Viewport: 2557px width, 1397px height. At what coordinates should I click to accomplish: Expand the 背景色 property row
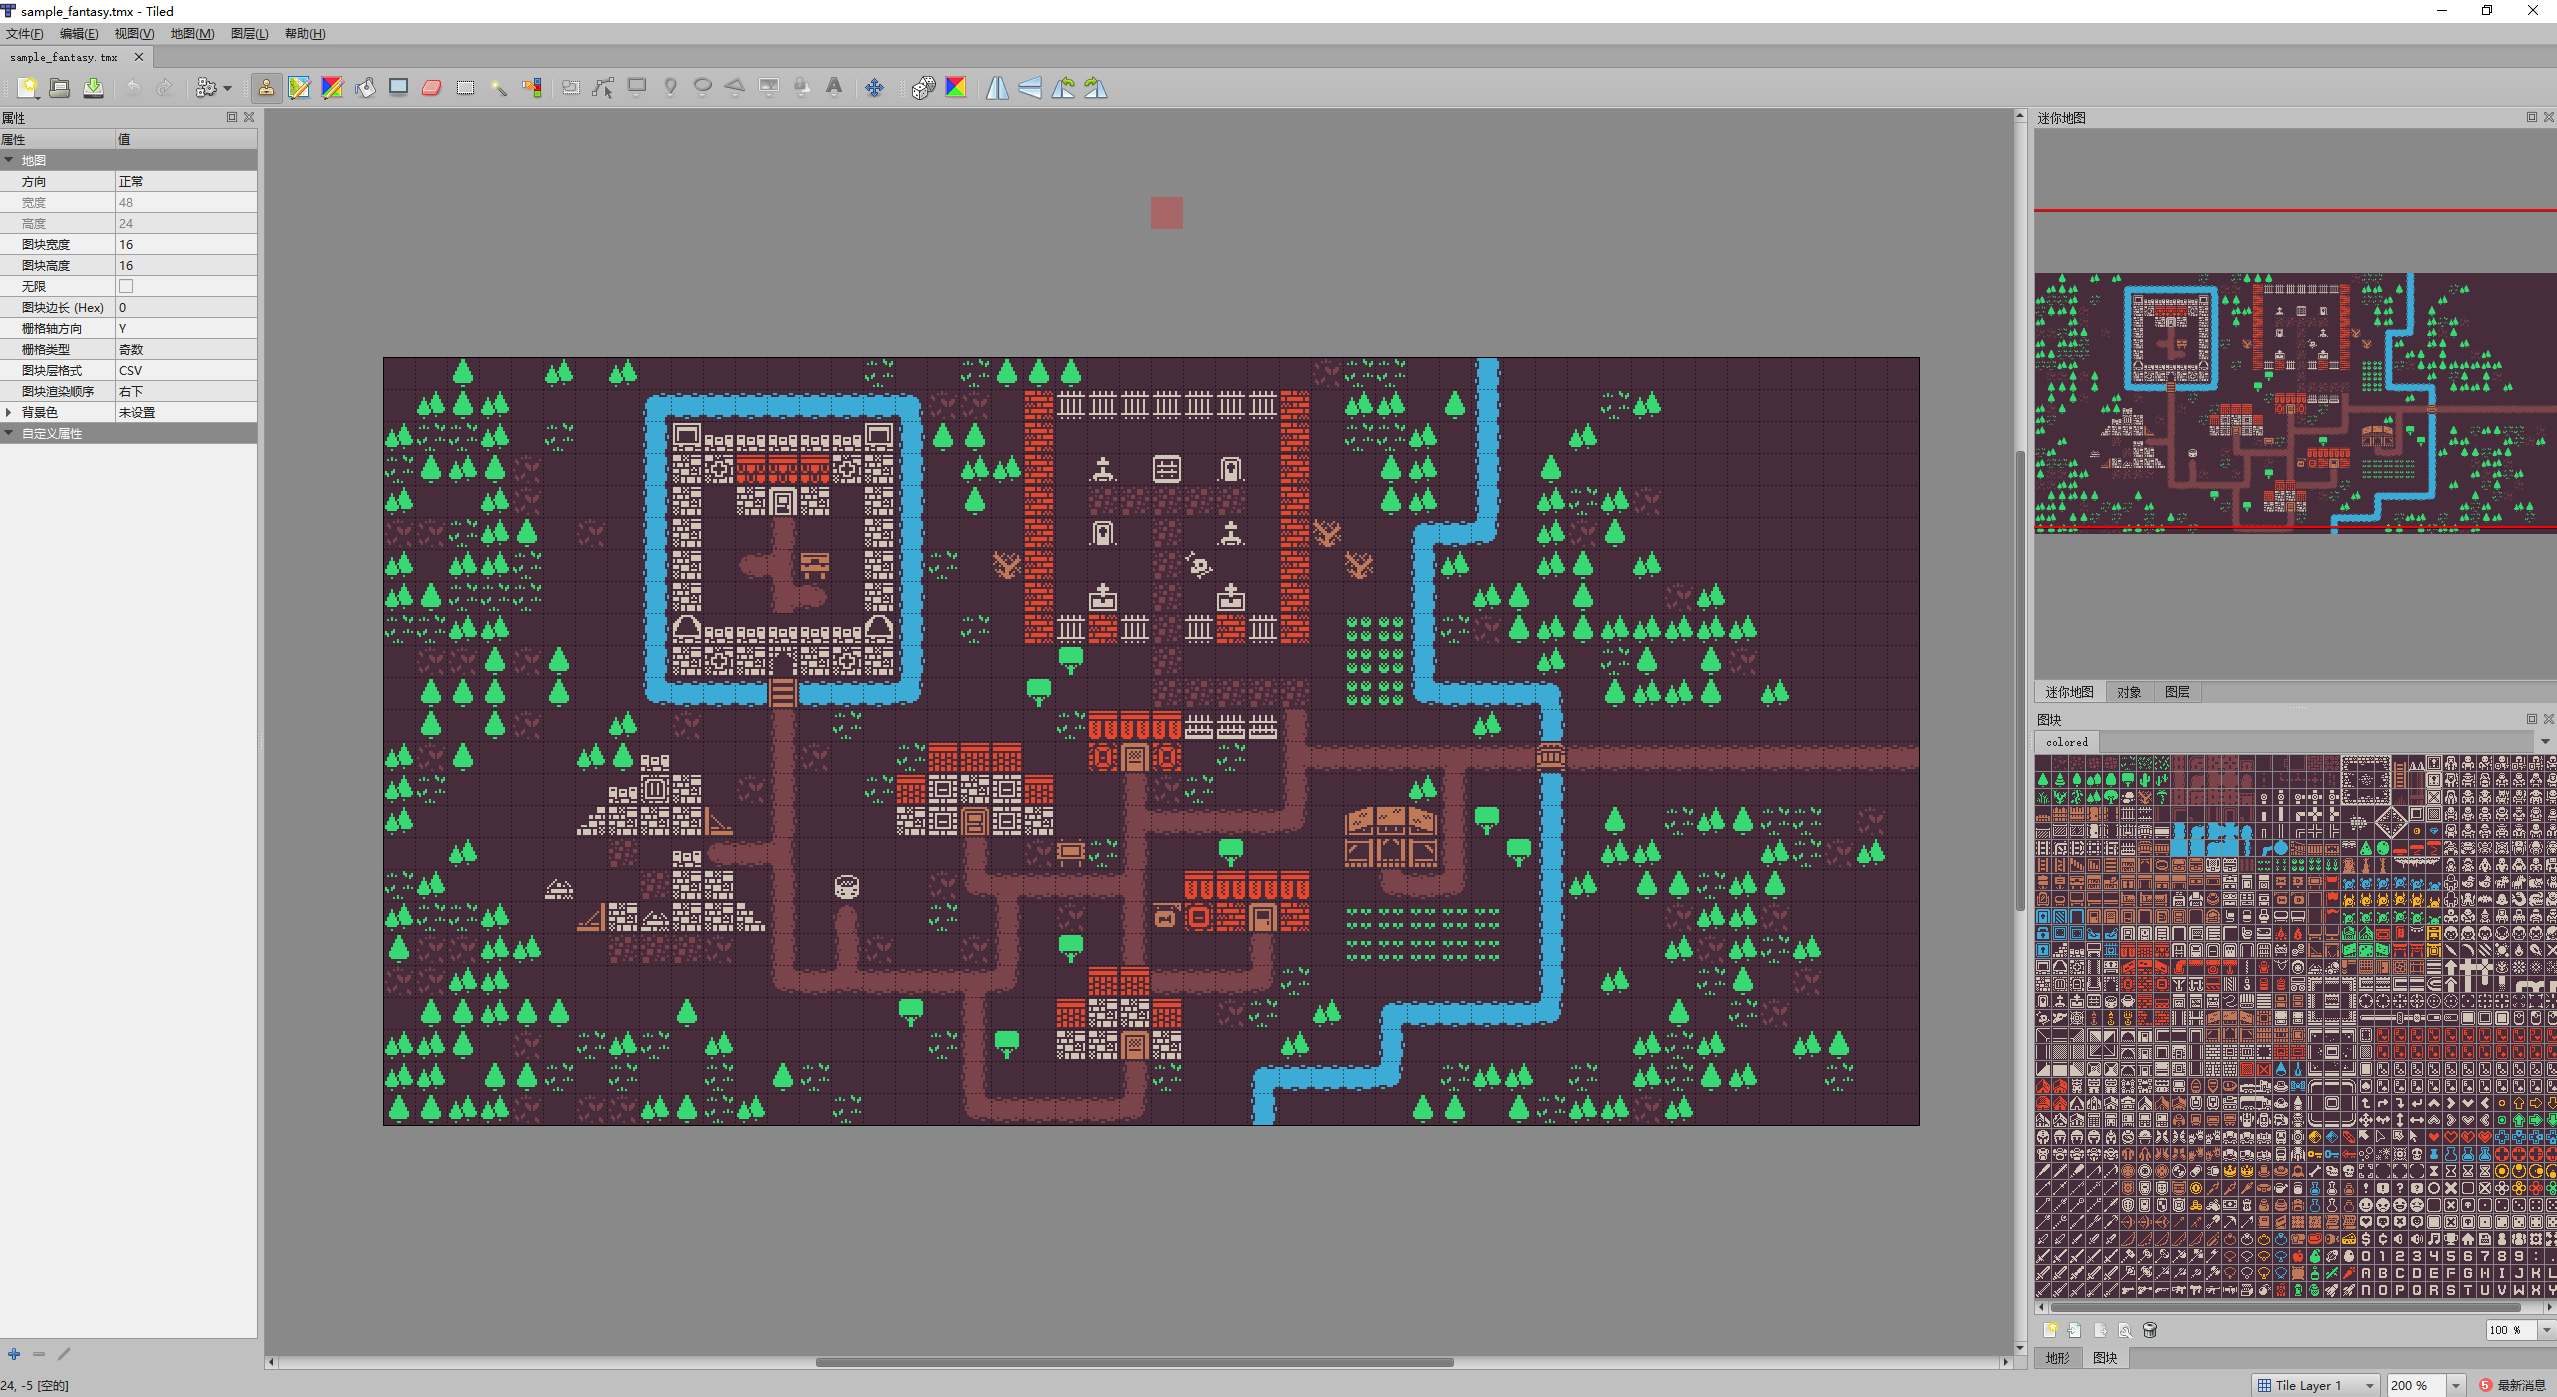click(x=9, y=412)
